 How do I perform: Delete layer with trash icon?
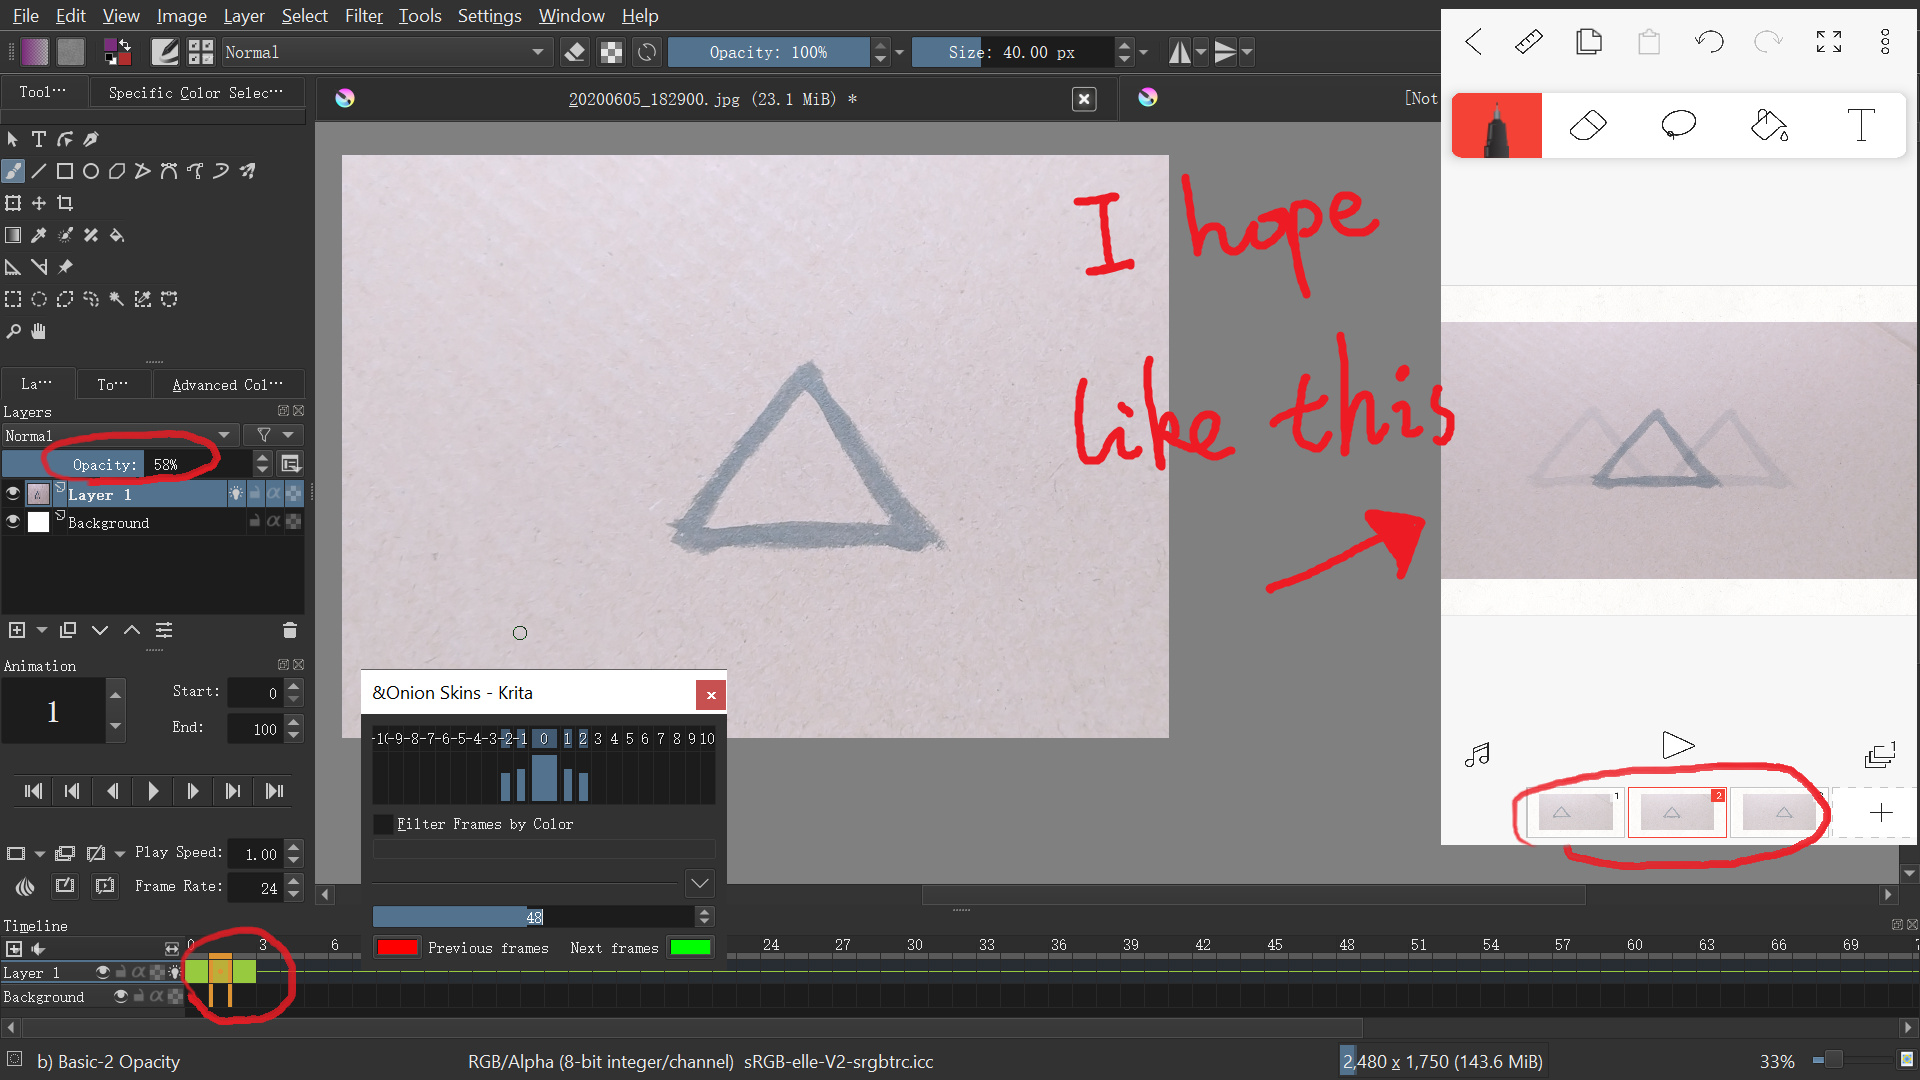click(290, 630)
